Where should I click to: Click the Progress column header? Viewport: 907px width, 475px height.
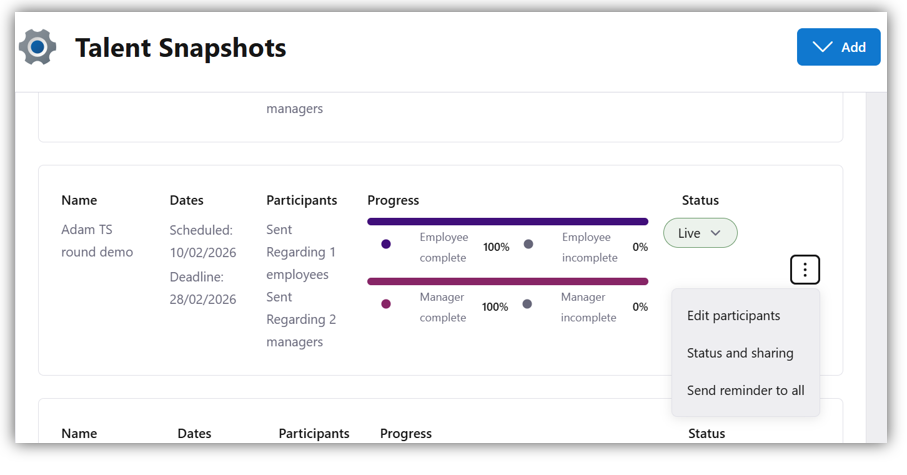(x=393, y=200)
